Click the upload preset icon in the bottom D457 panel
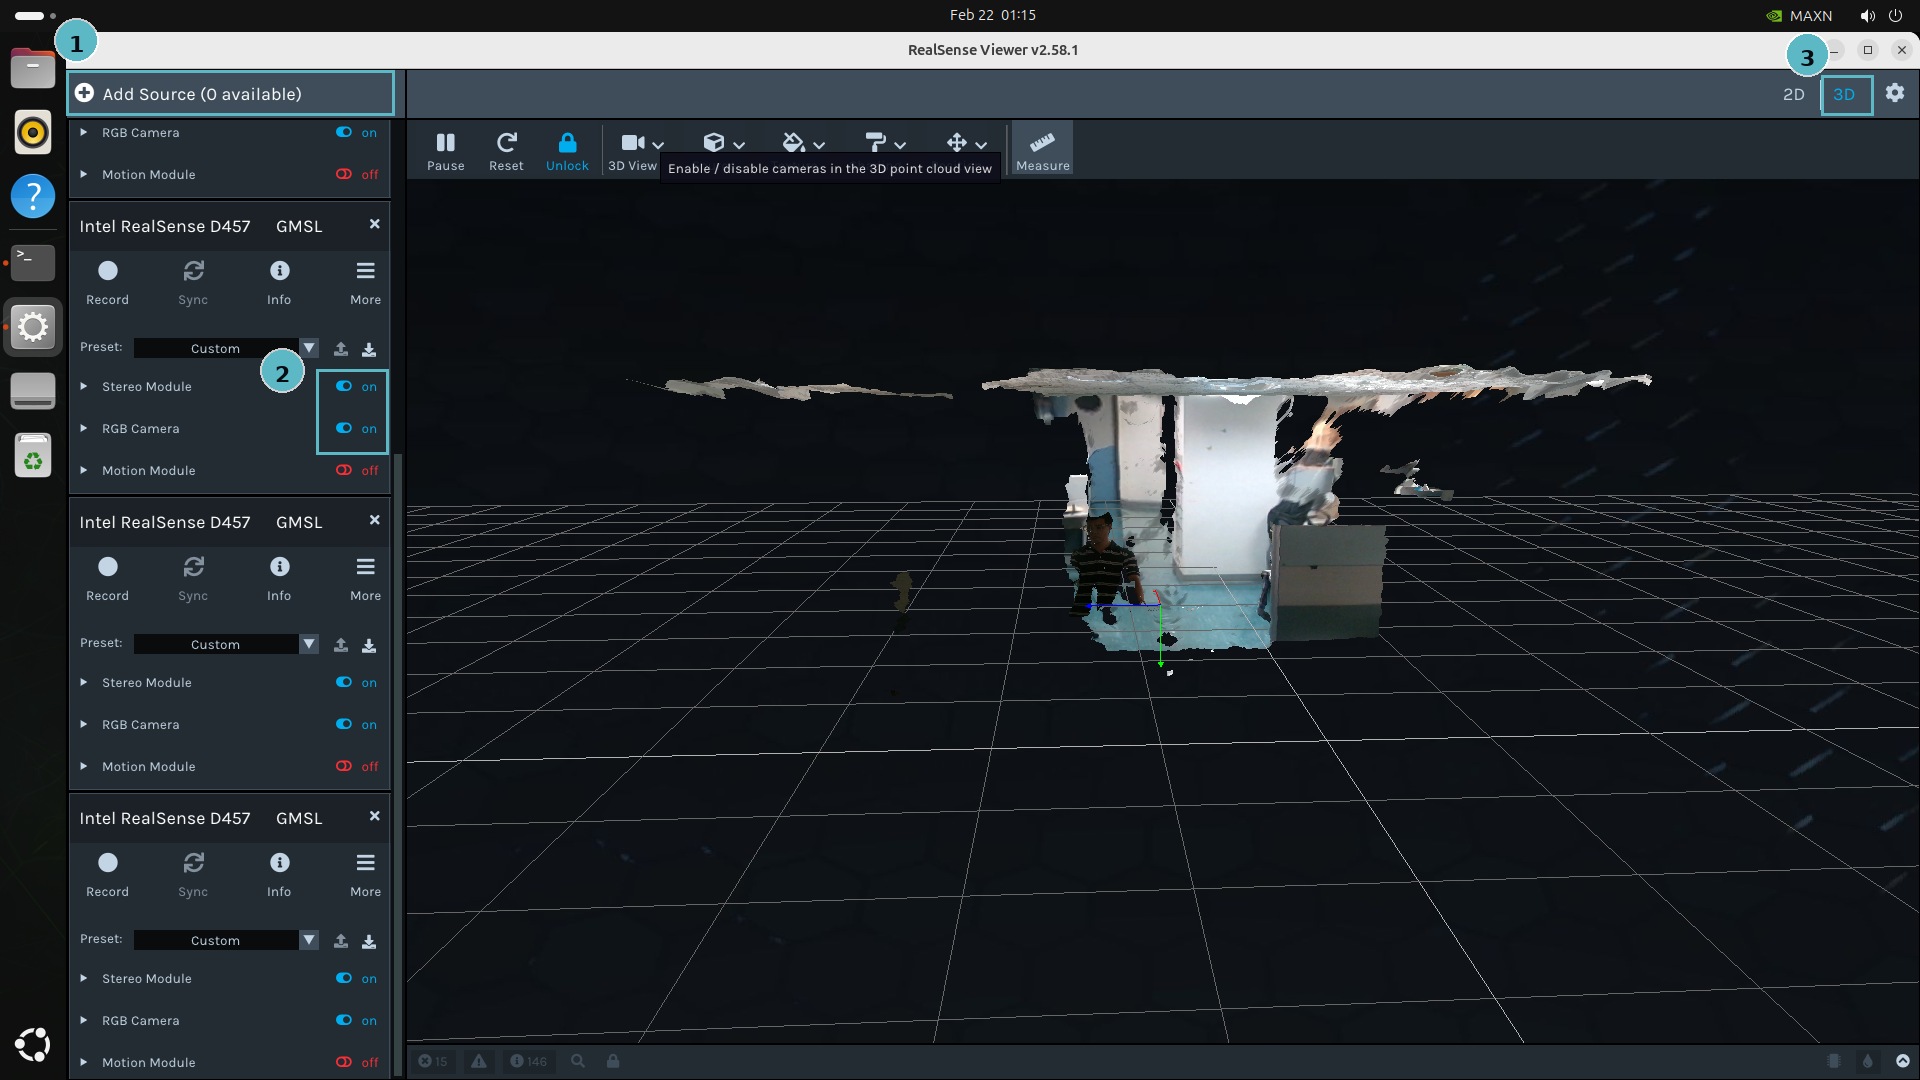This screenshot has width=1920, height=1080. click(341, 940)
